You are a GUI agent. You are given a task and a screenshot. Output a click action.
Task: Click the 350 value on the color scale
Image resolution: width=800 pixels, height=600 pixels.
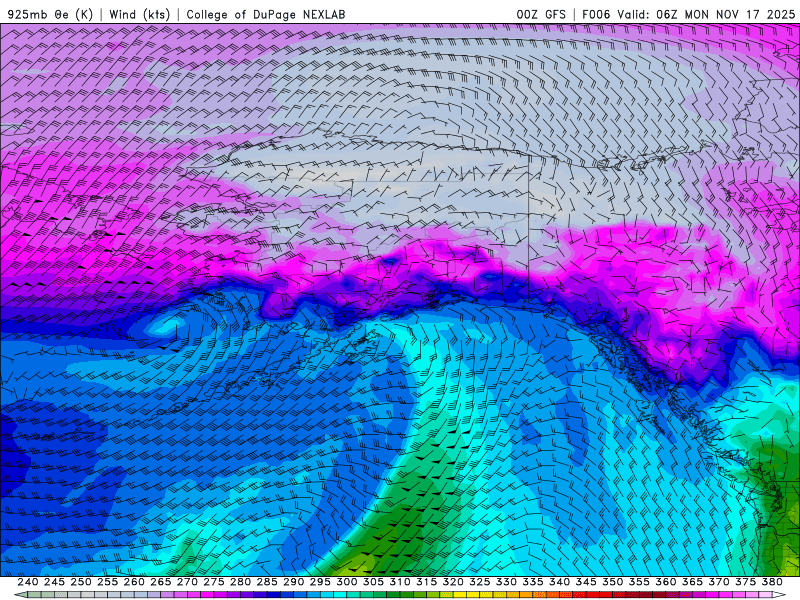pyautogui.click(x=612, y=582)
